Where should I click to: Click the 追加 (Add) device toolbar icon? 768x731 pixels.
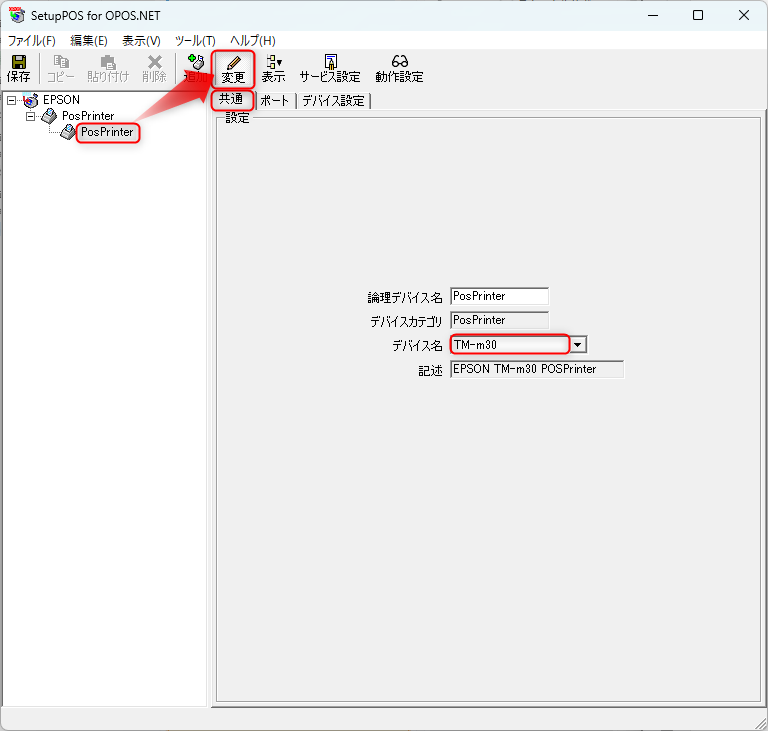195,68
